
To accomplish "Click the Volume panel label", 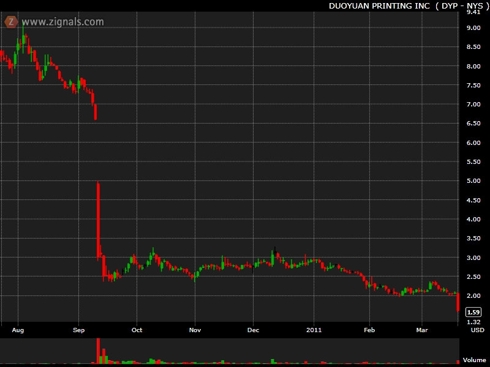I will [x=474, y=360].
